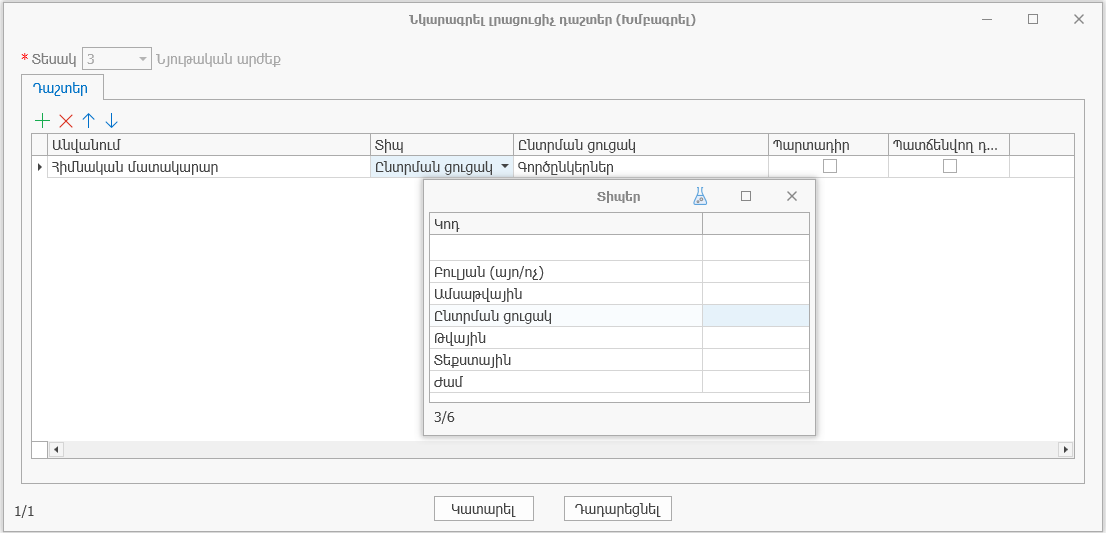The width and height of the screenshot is (1106, 533).
Task: Select the Գործընկերներ cell
Action: [640, 167]
